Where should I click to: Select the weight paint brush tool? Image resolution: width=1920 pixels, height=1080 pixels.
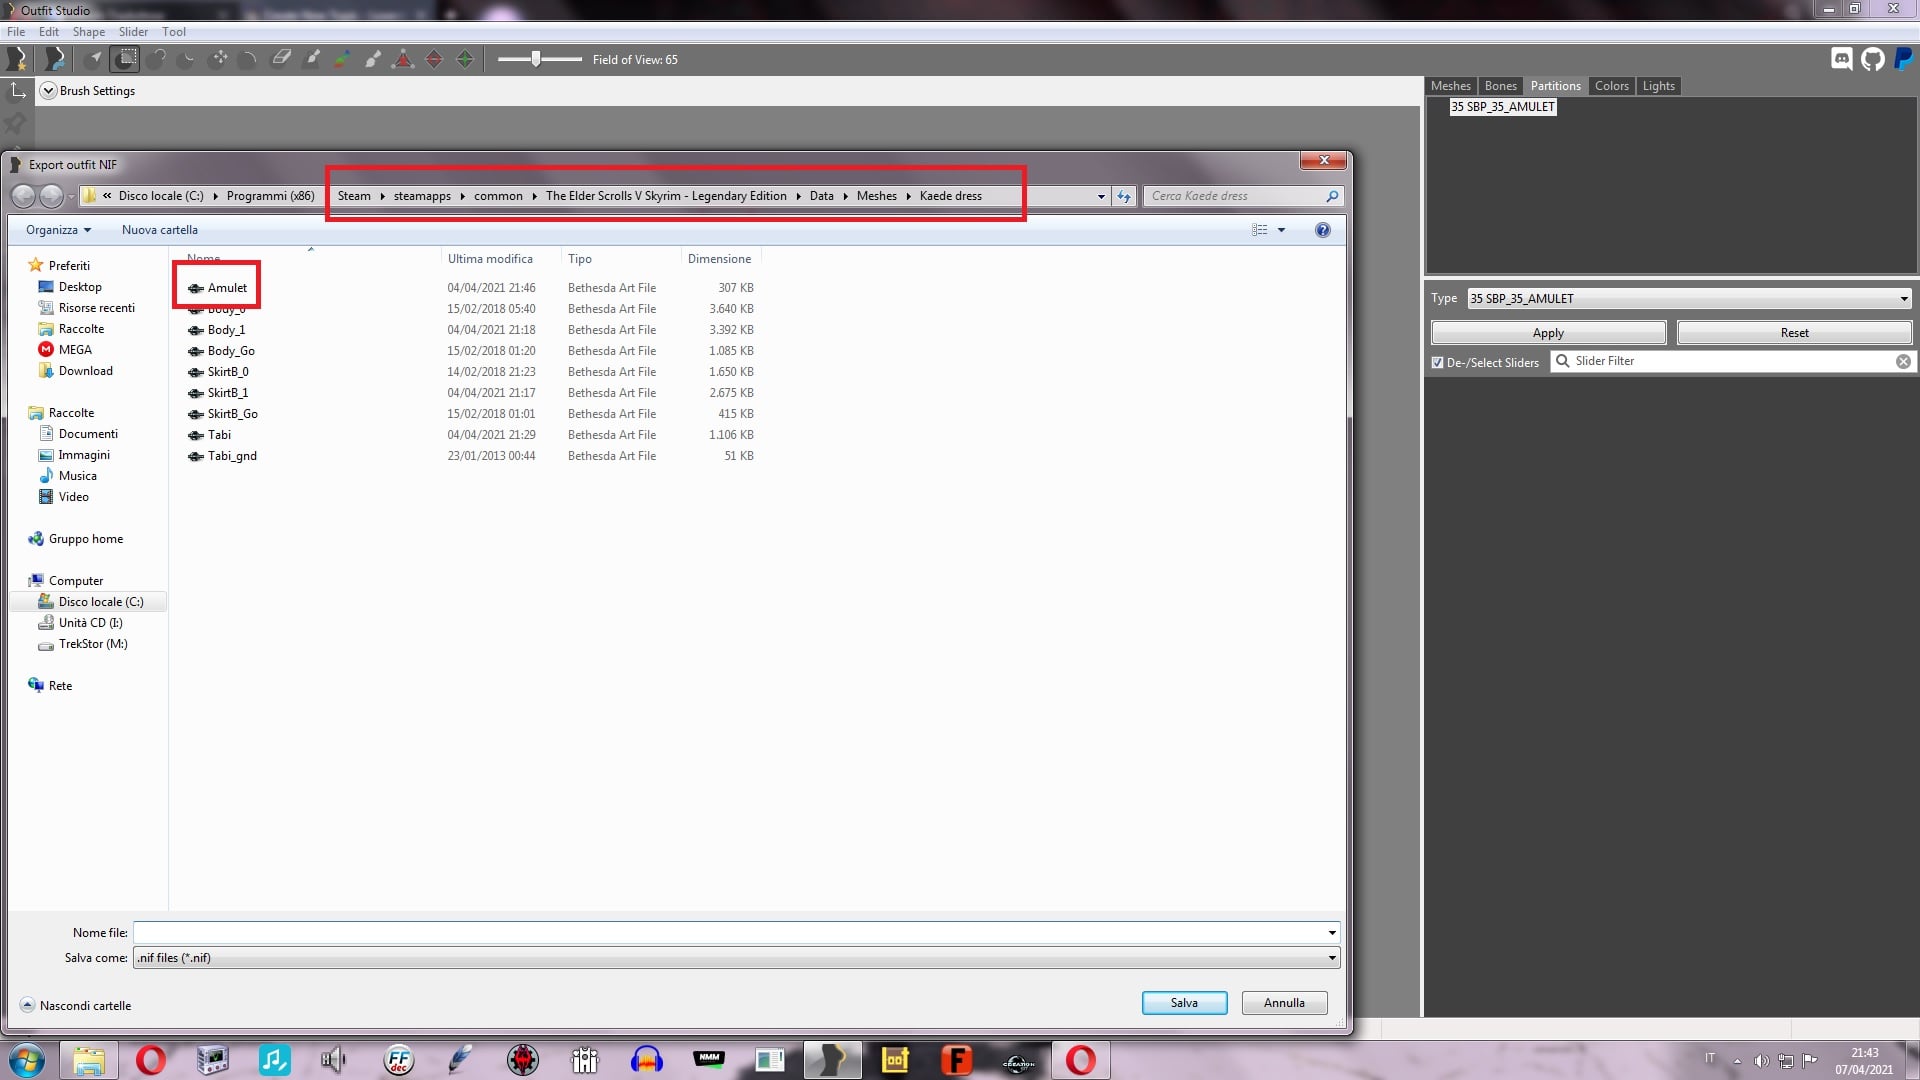[x=312, y=59]
